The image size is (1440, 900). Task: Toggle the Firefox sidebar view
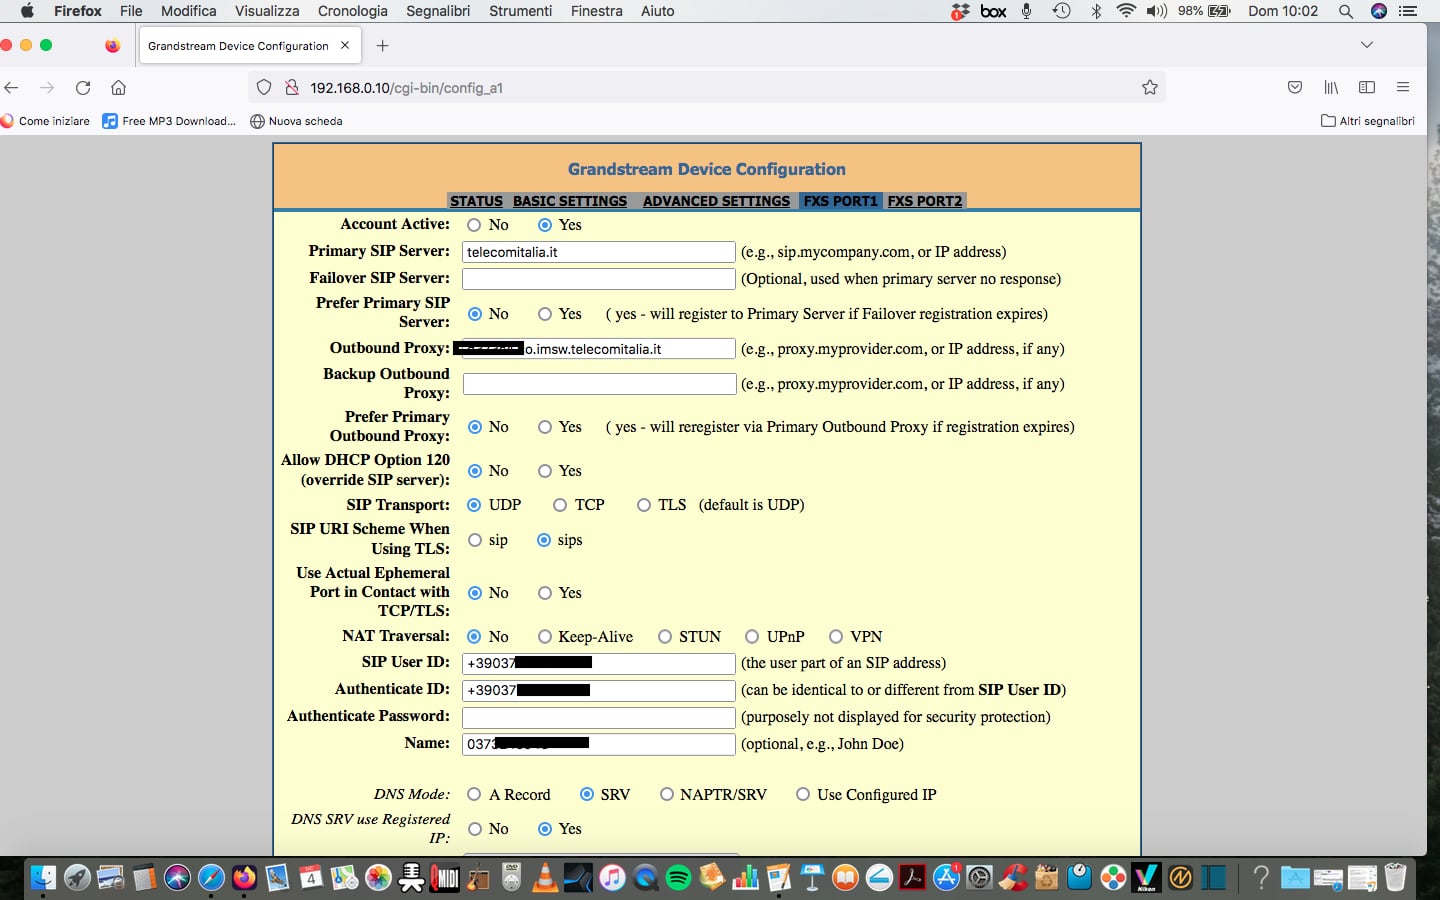click(1367, 88)
